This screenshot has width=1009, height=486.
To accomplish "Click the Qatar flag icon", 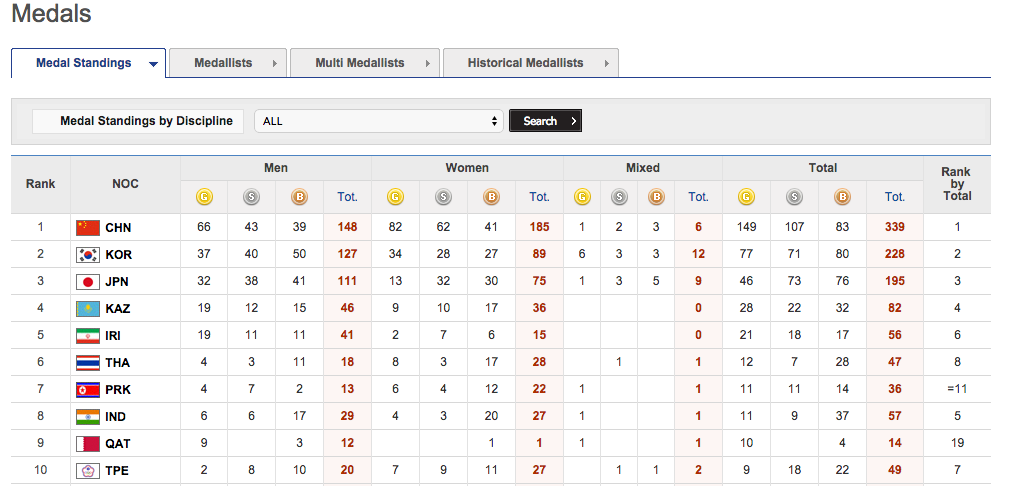I will point(88,443).
